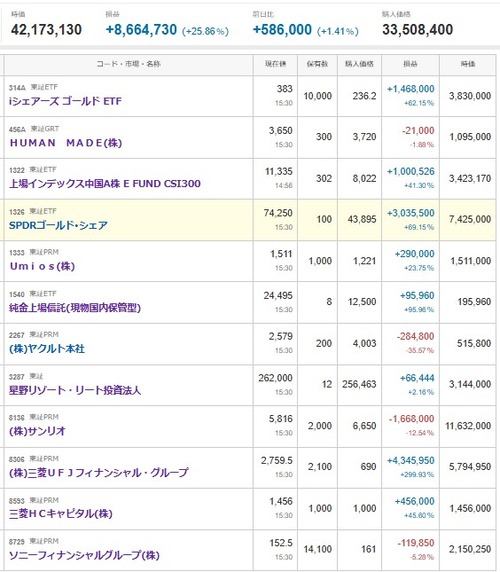Click code 8729 東証PRM label

(x=34, y=541)
